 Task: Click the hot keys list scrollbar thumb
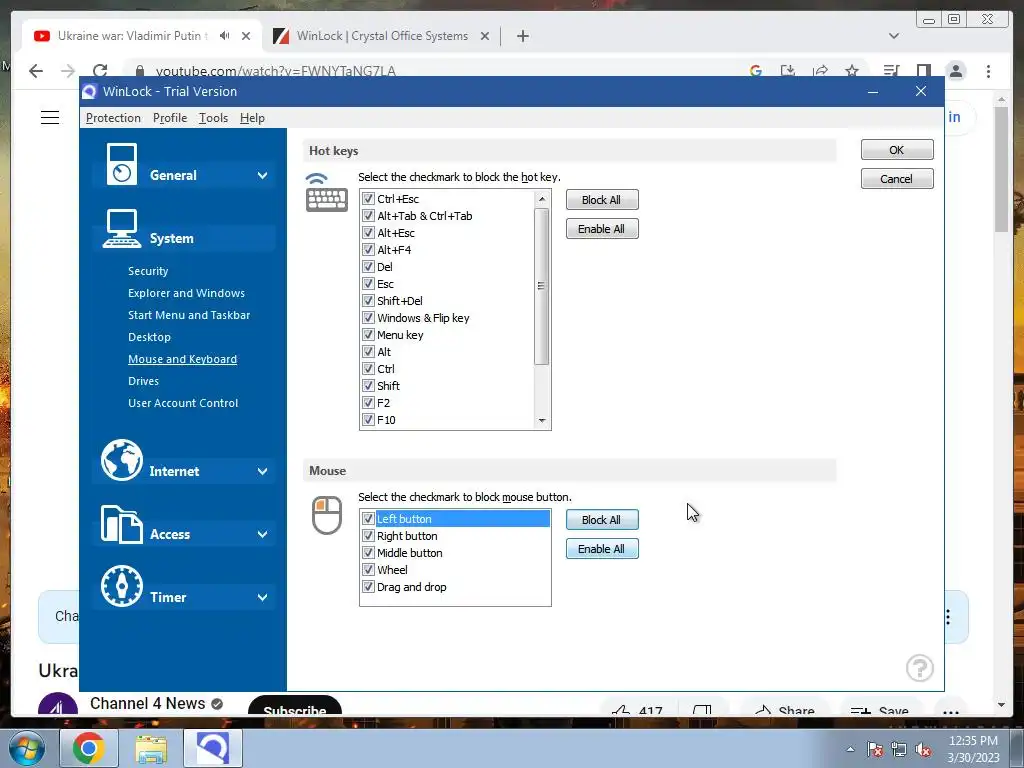[541, 285]
